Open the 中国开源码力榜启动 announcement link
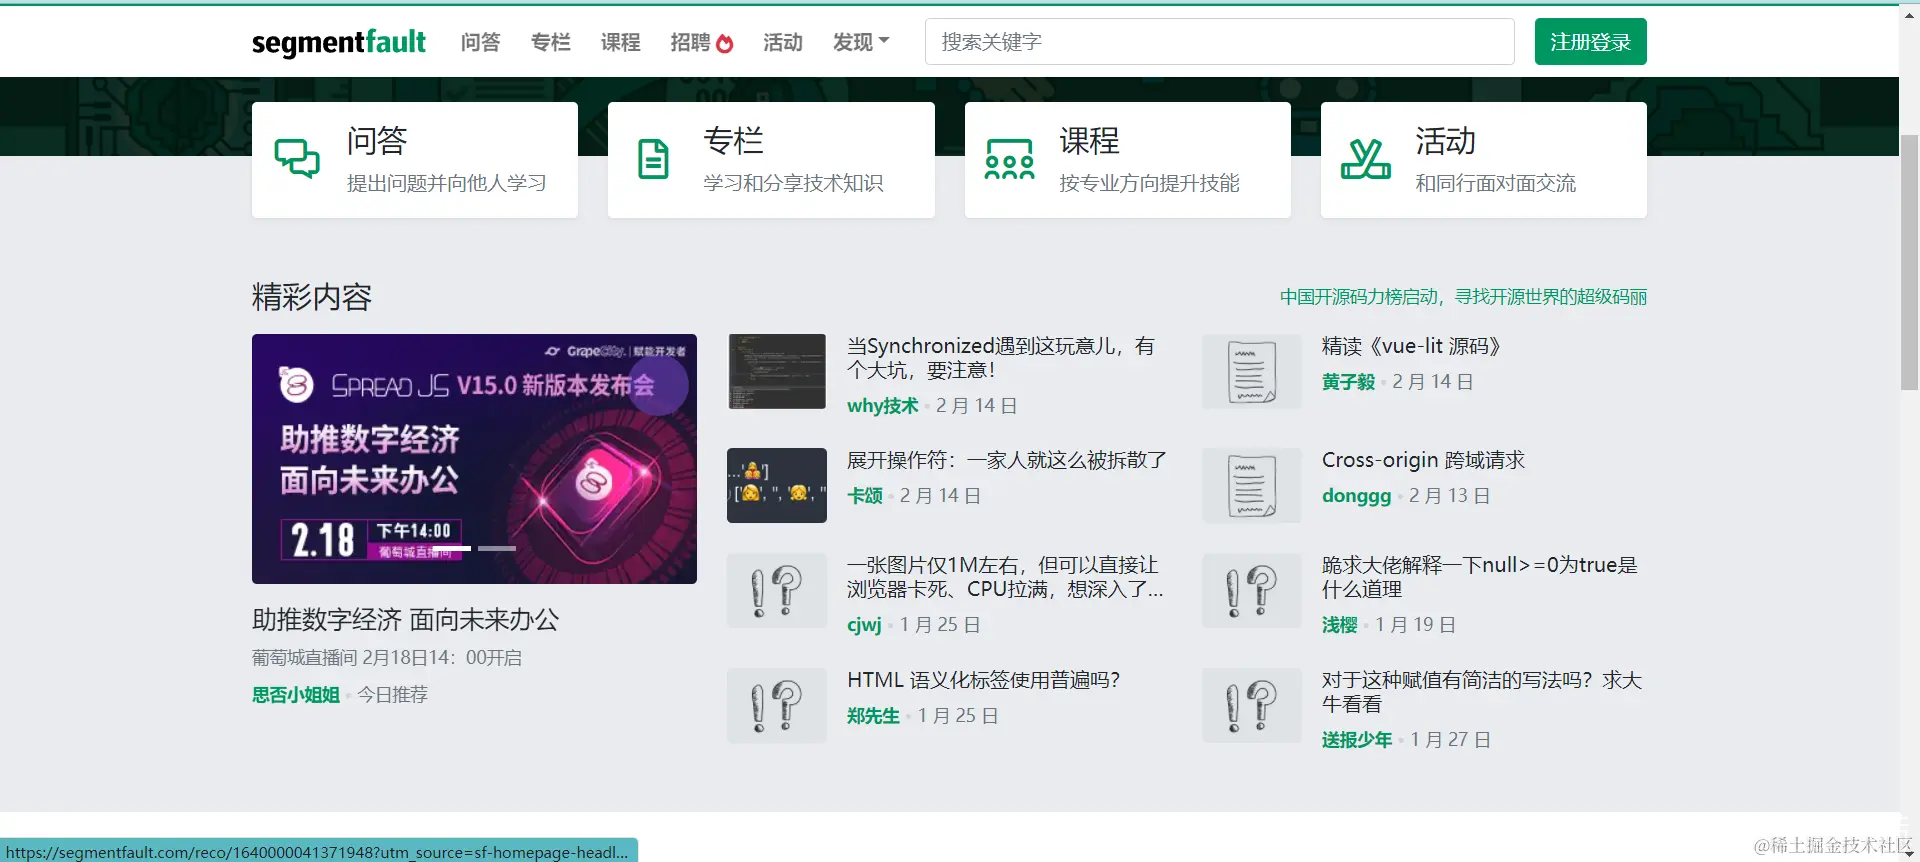 point(1463,297)
